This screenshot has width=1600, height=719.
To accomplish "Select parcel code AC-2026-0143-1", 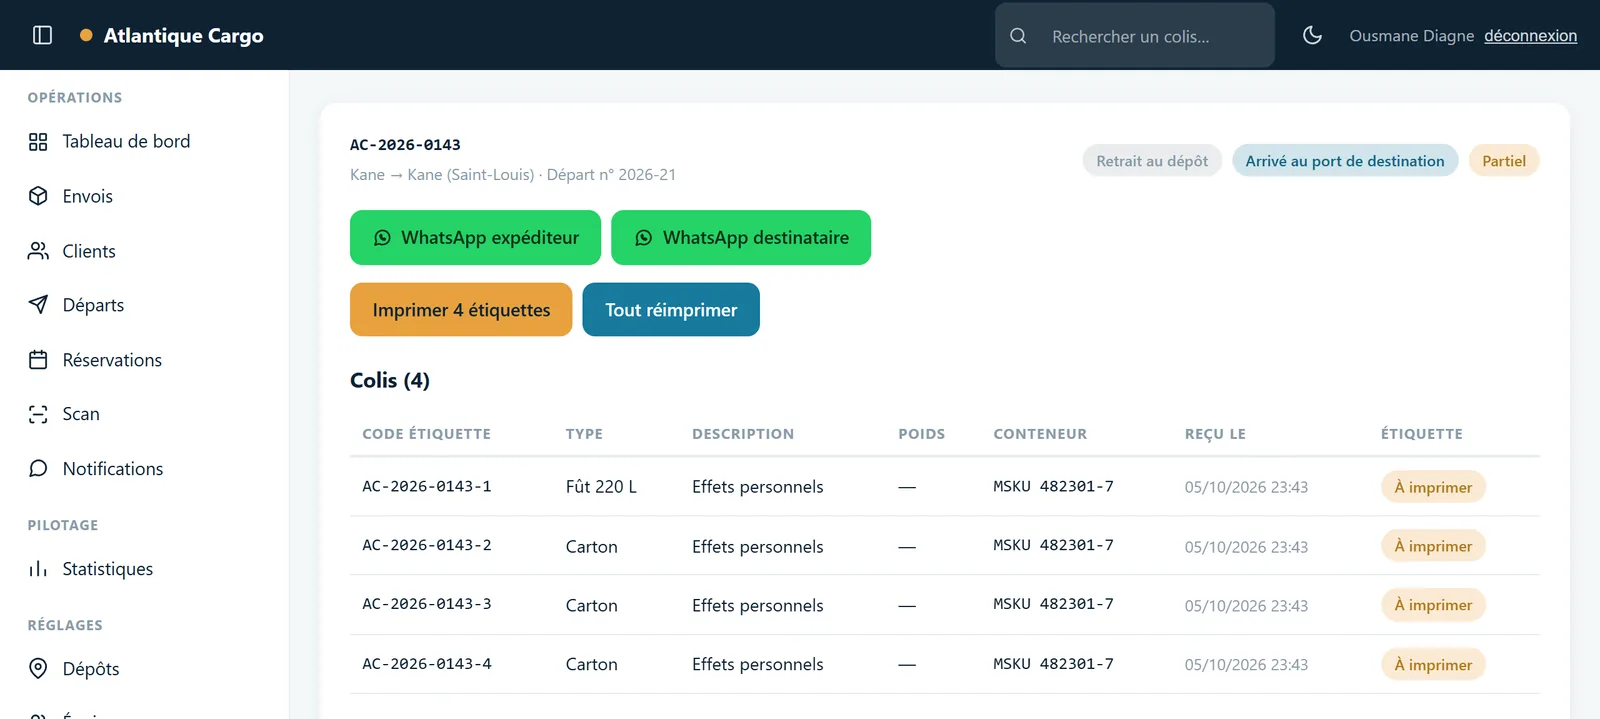I will [427, 487].
